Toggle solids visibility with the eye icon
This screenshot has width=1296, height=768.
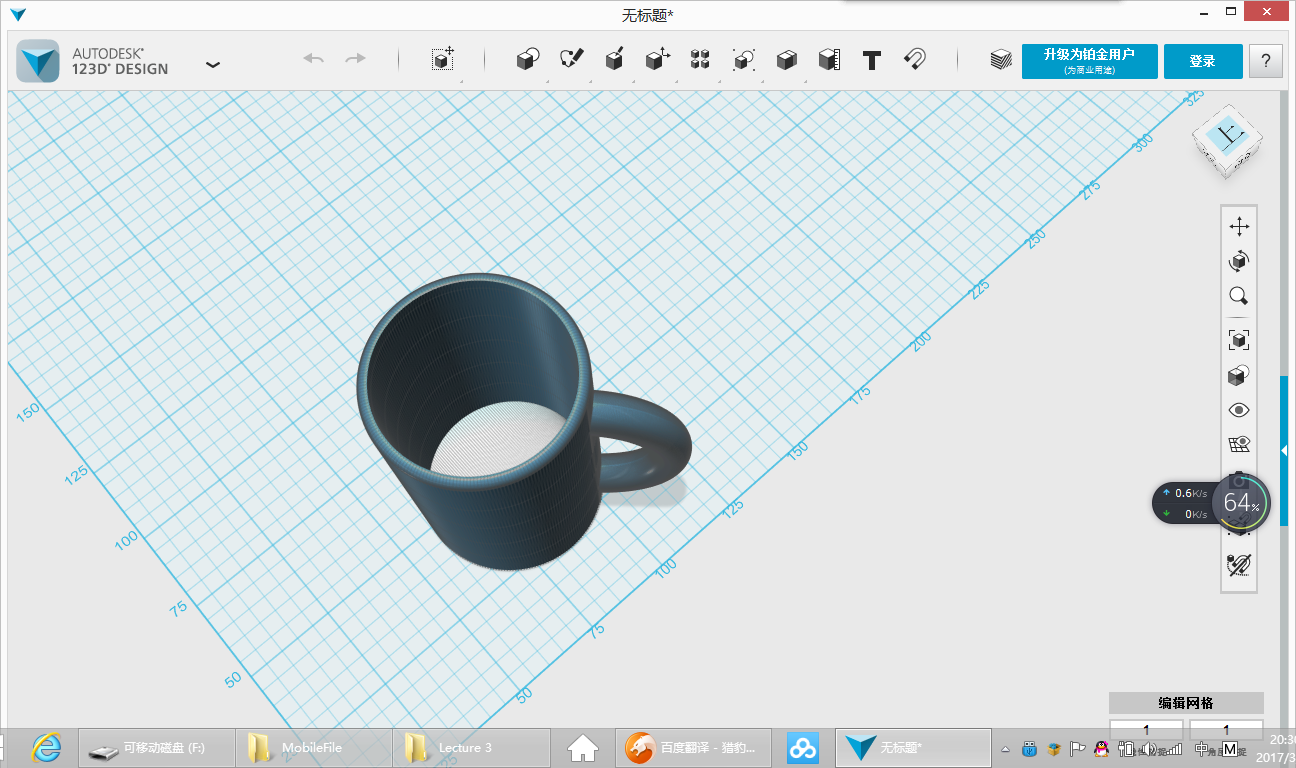point(1239,410)
